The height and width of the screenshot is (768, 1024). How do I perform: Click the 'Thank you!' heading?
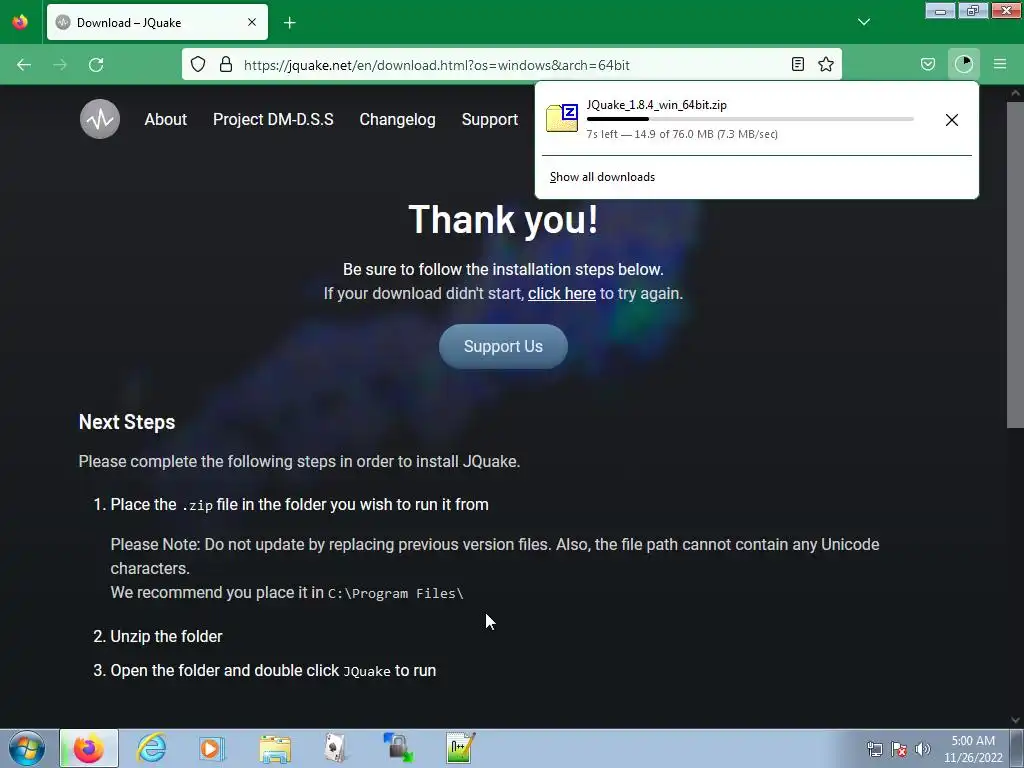click(x=504, y=219)
